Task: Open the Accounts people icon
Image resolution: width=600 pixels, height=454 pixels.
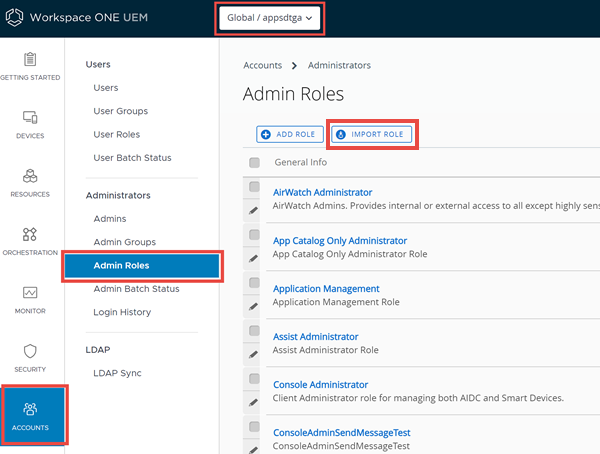Action: (x=30, y=409)
